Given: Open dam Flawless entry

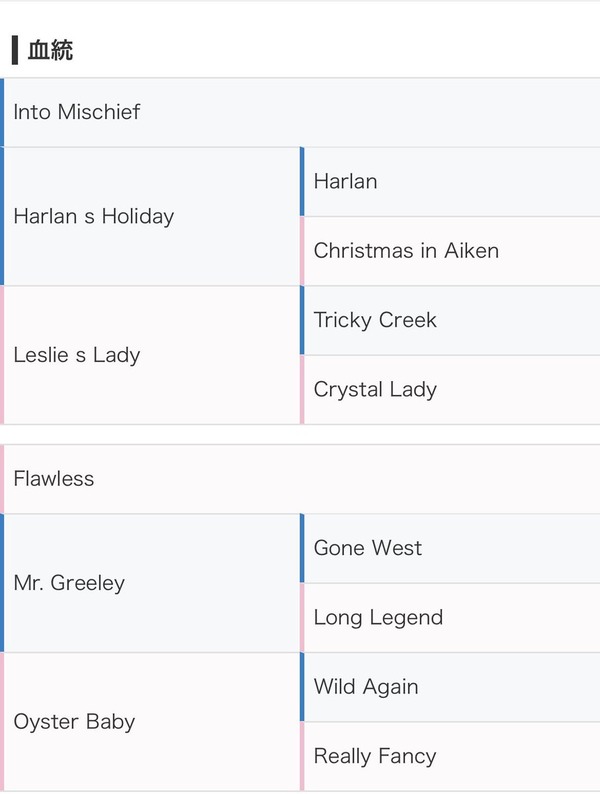Looking at the screenshot, I should [300, 479].
